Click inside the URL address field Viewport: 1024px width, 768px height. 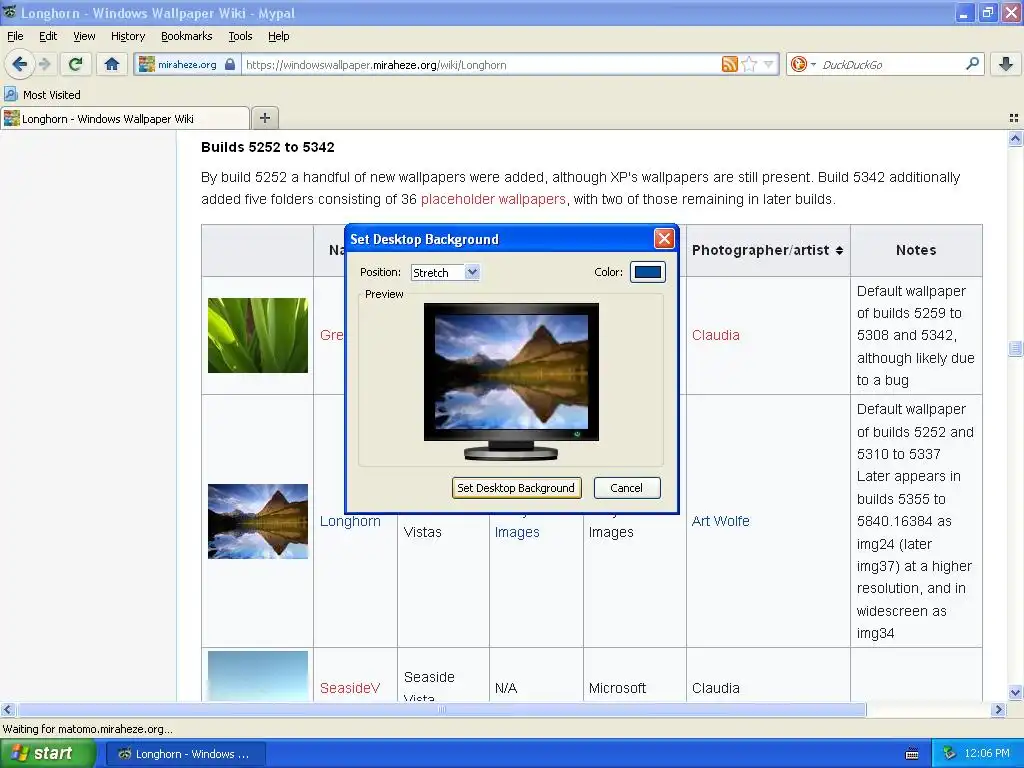[480, 65]
